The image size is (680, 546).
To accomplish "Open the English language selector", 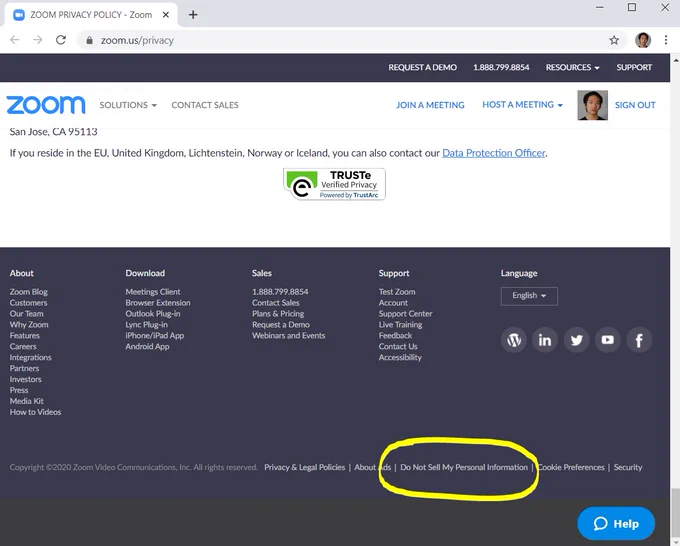I will click(x=529, y=296).
